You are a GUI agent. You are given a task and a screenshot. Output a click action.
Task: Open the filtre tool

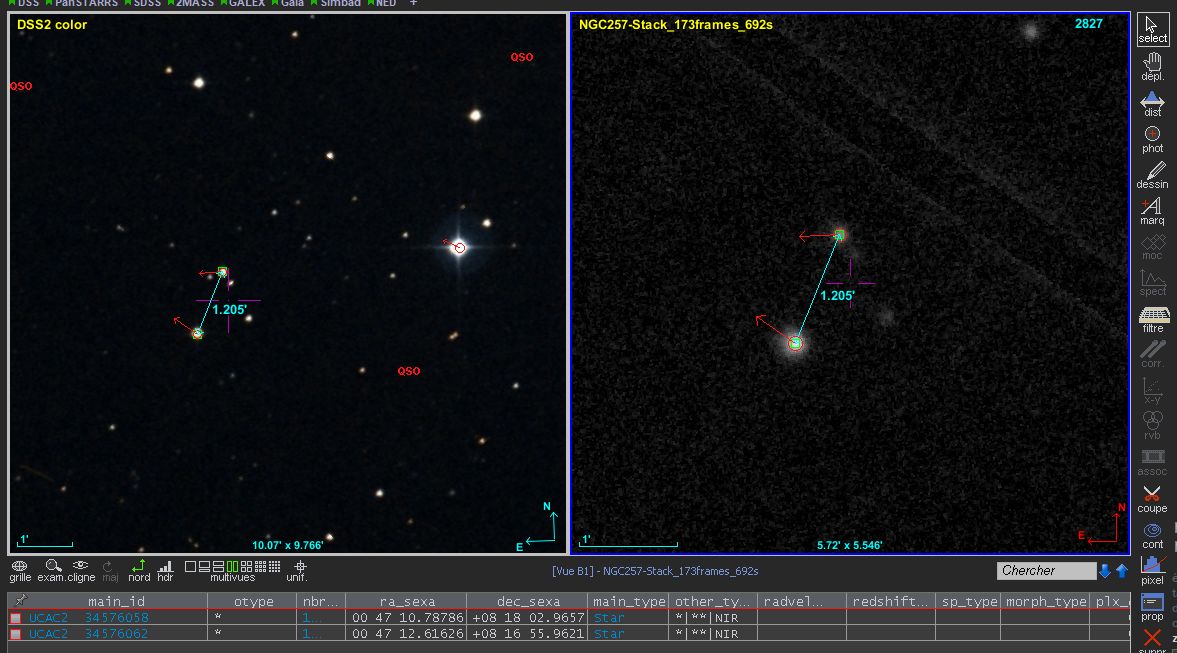(x=1152, y=320)
